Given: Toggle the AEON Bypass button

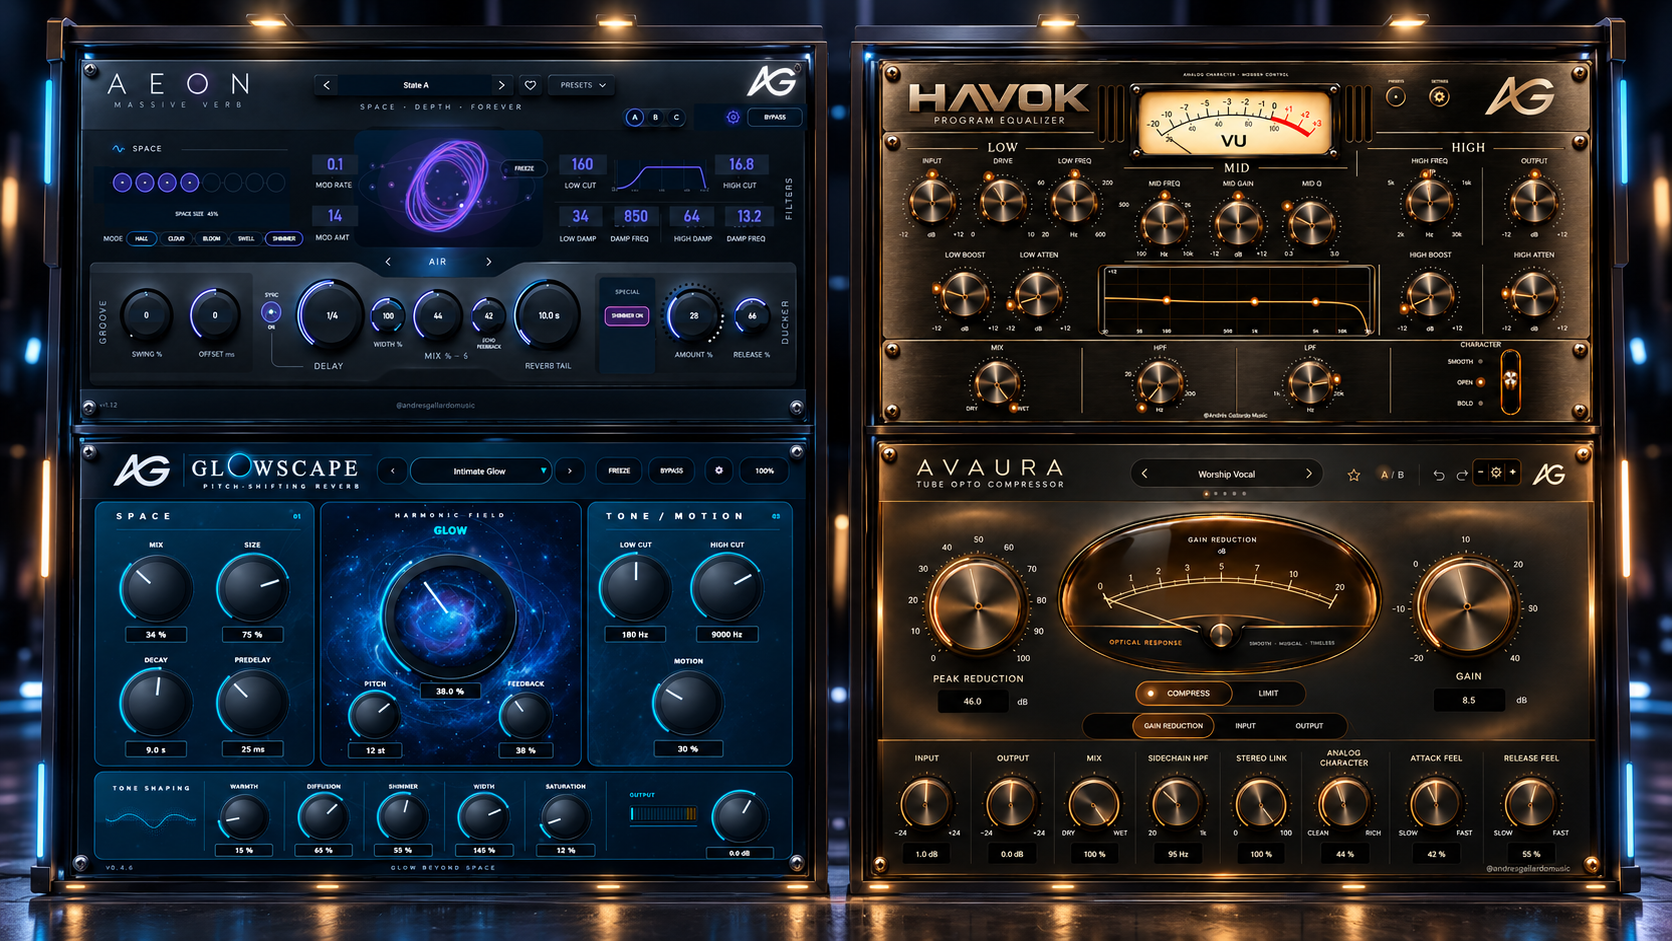Looking at the screenshot, I should pos(775,117).
